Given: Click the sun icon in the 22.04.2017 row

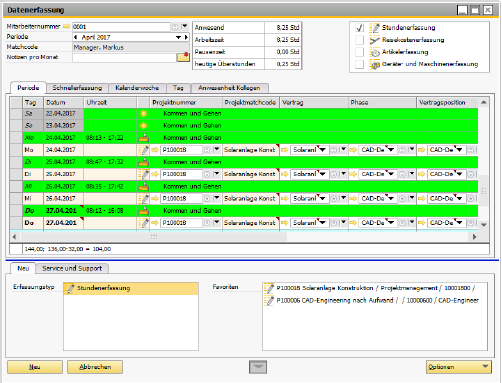Looking at the screenshot, I should click(x=143, y=114).
